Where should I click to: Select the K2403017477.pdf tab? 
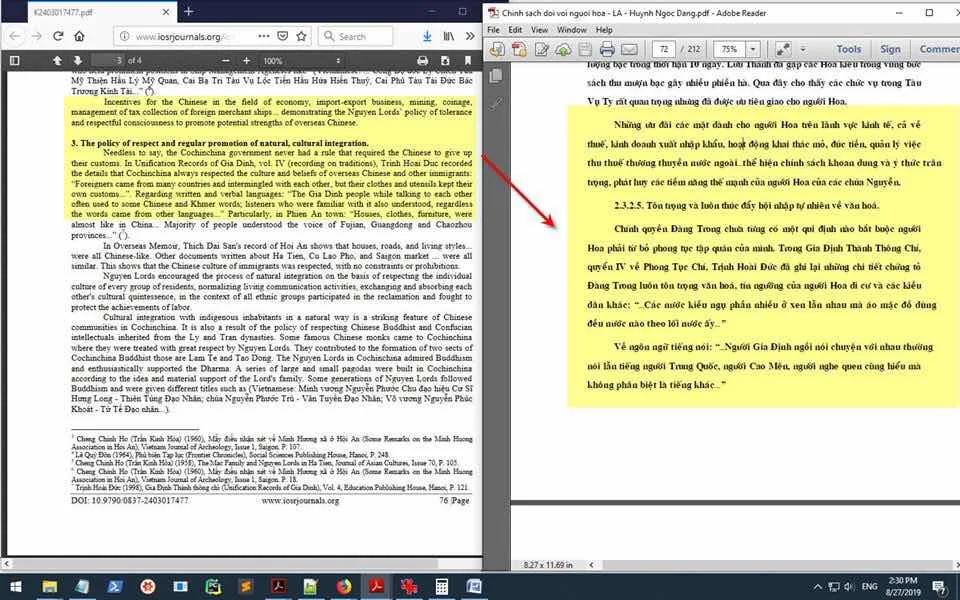(x=101, y=12)
